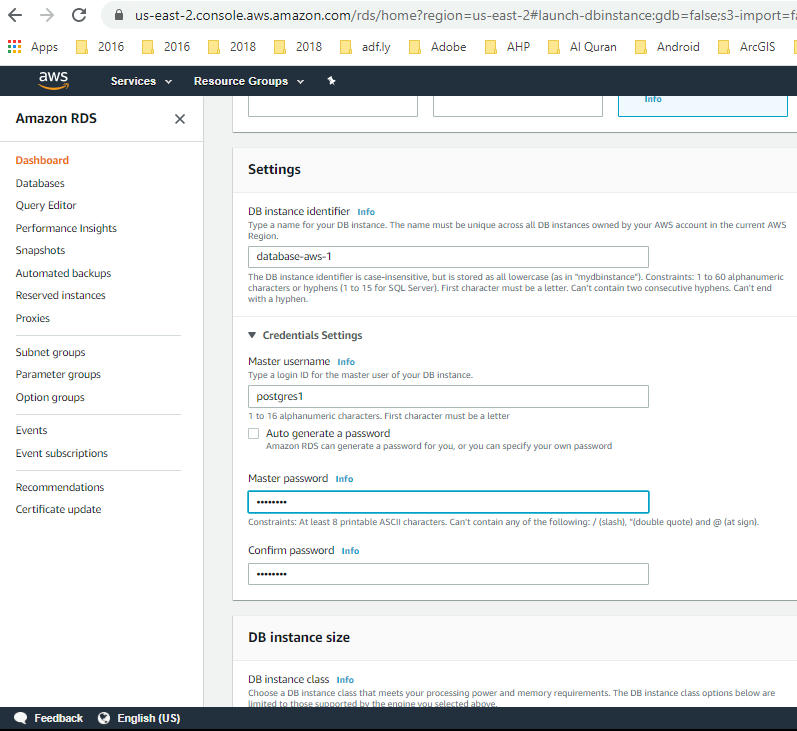
Task: Open the Al Quran bookmark folder
Action: [x=582, y=47]
